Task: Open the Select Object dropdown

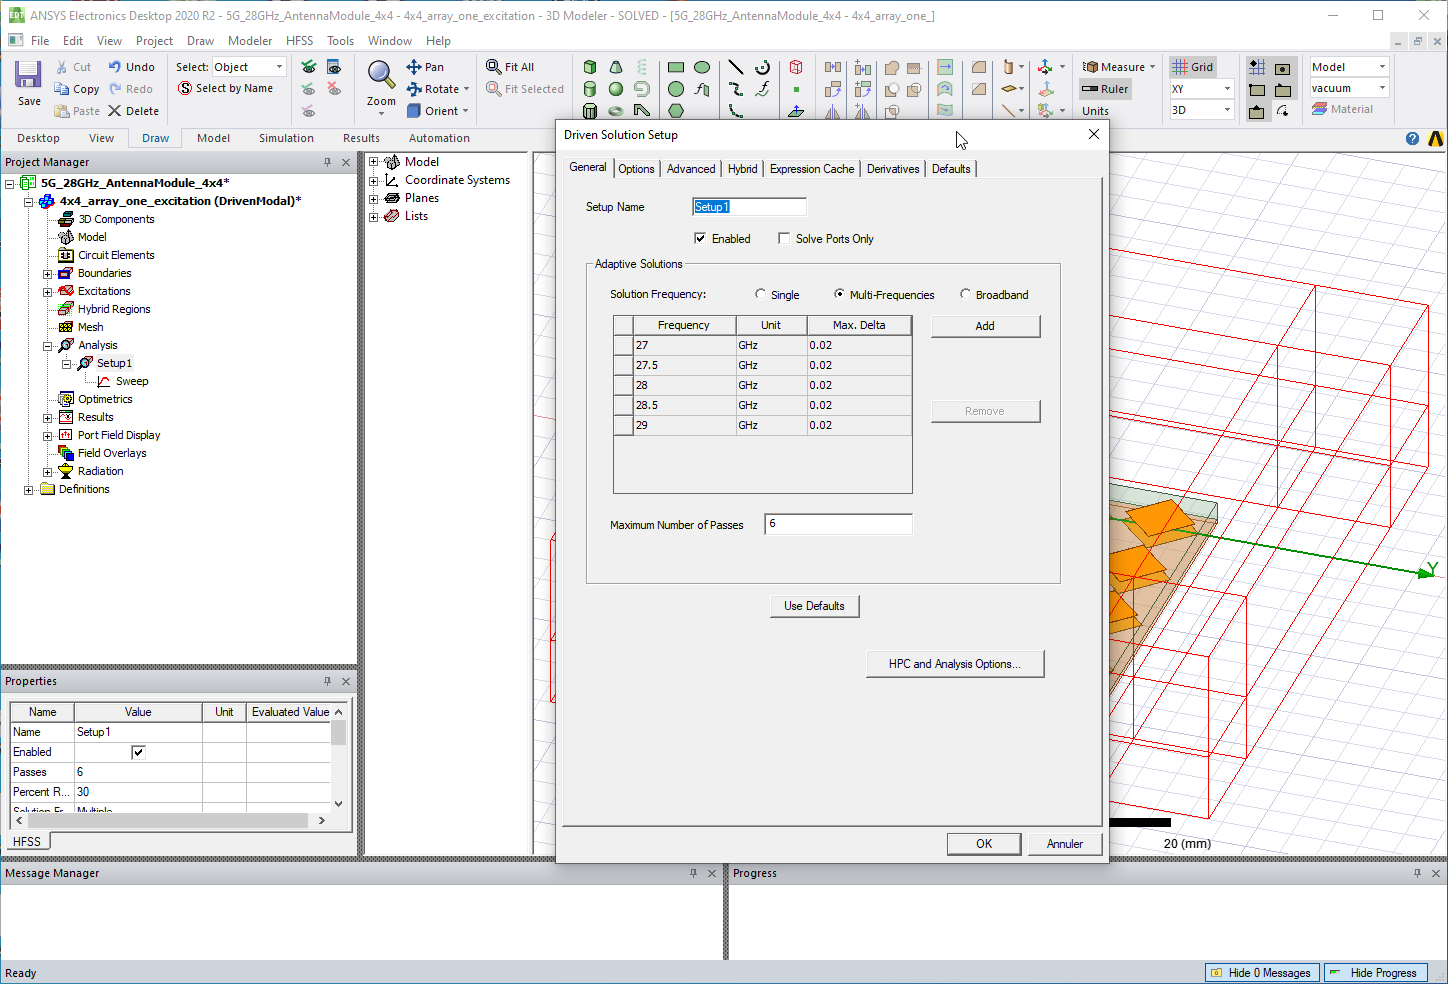Action: pos(249,67)
